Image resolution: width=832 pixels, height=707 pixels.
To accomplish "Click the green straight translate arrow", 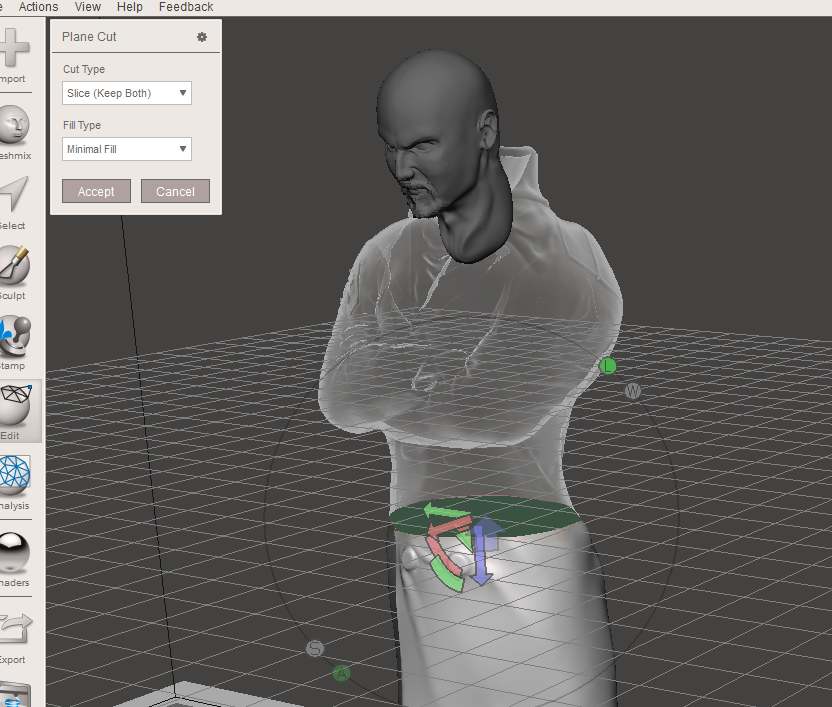I will (x=446, y=513).
